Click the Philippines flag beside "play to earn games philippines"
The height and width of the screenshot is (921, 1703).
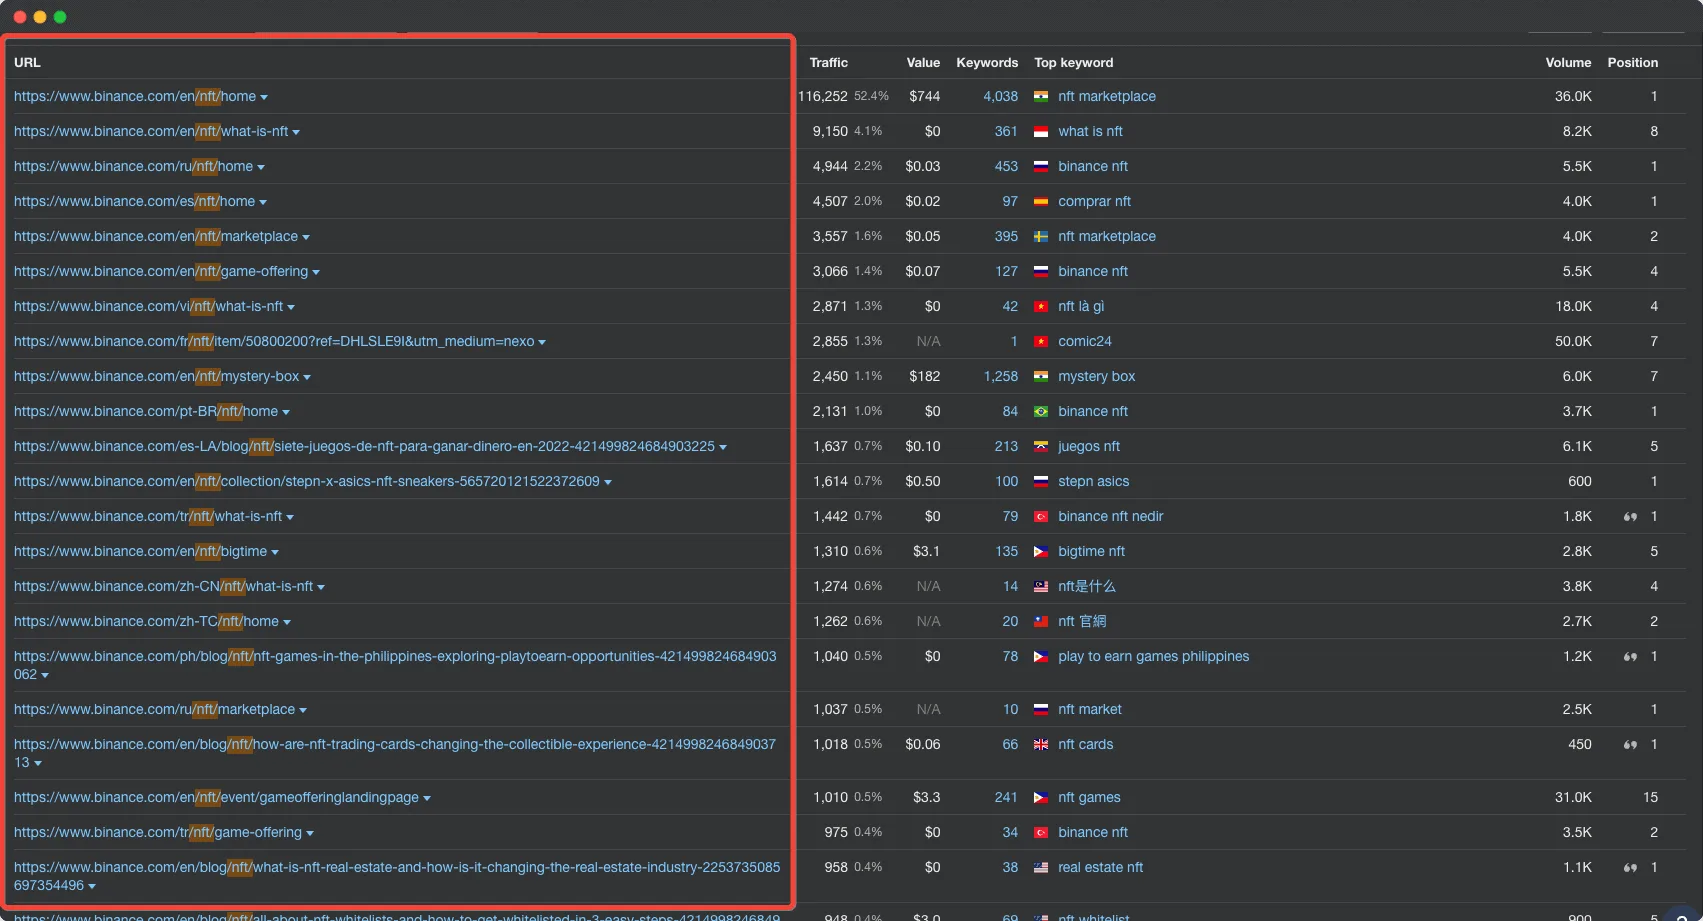1041,657
